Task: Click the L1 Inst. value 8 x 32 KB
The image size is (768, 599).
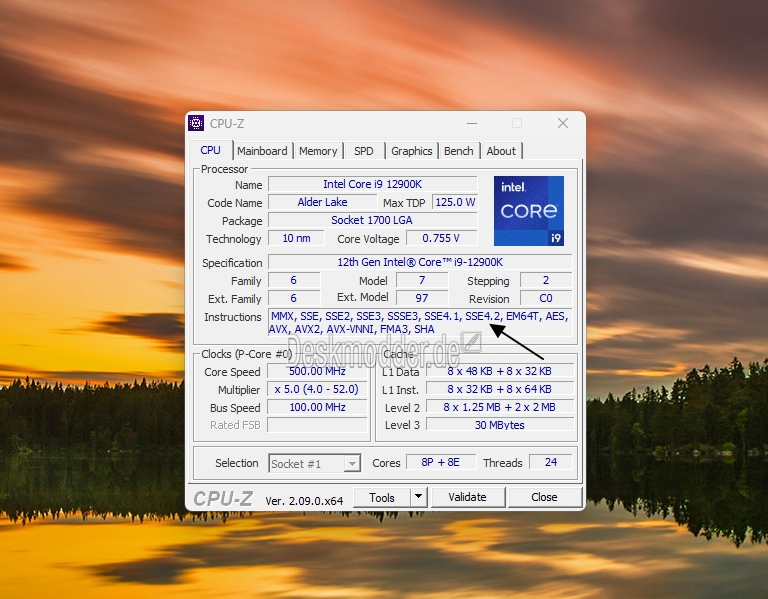Action: pos(500,389)
